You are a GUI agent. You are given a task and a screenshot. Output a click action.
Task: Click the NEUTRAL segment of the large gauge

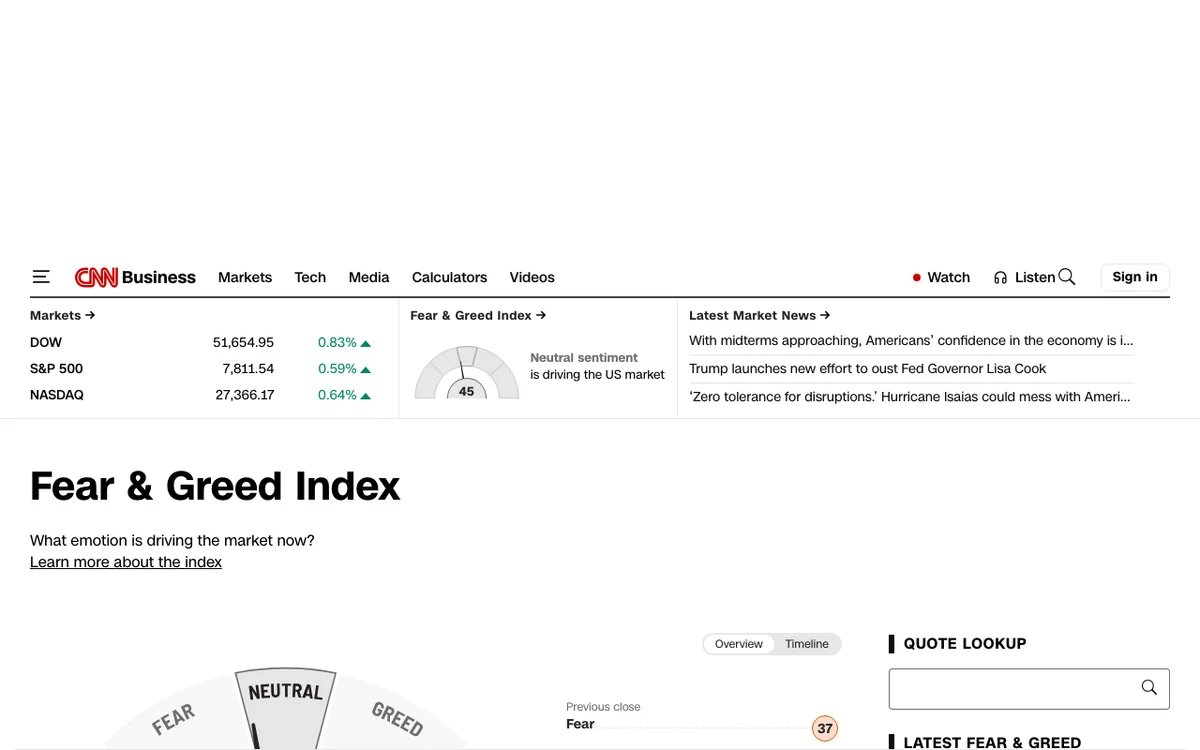286,708
